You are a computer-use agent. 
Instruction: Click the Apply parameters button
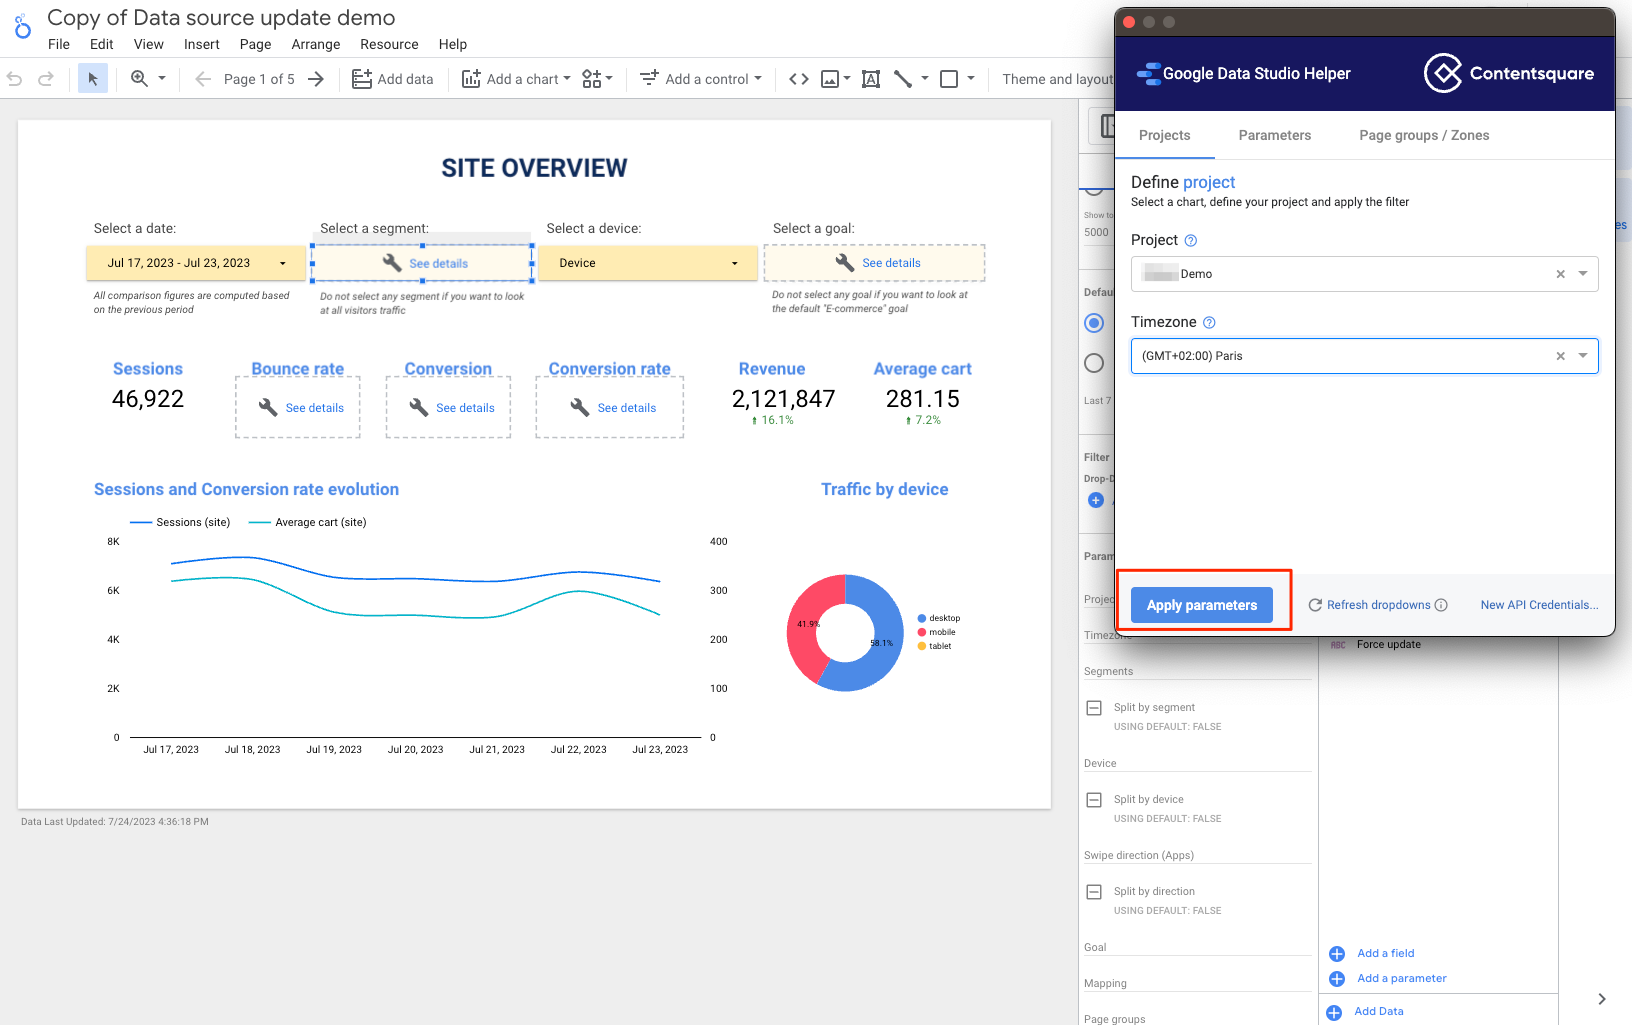coord(1202,605)
